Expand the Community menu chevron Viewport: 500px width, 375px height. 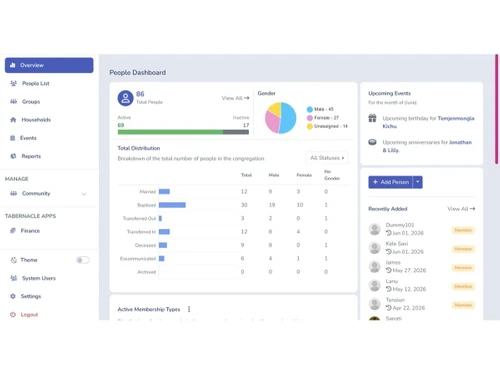(84, 194)
